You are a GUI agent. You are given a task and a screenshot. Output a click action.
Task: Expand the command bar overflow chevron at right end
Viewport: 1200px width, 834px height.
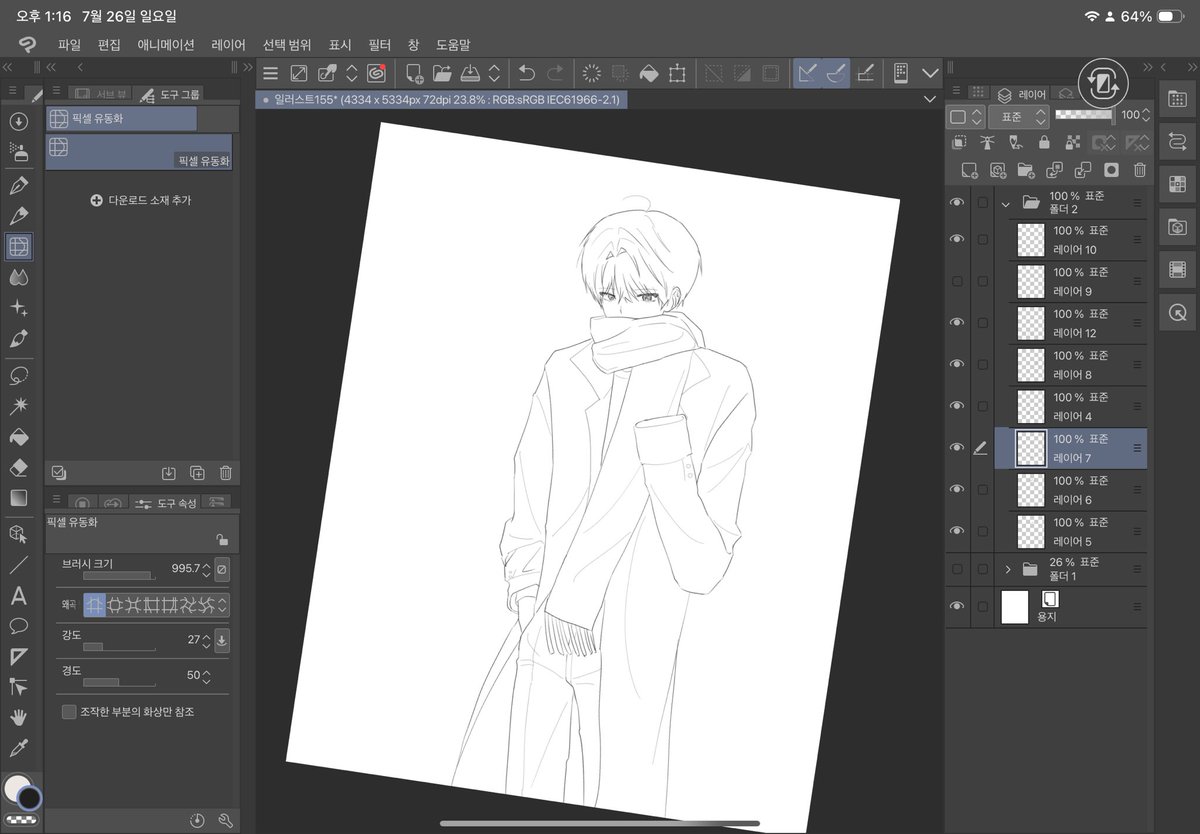coord(930,73)
